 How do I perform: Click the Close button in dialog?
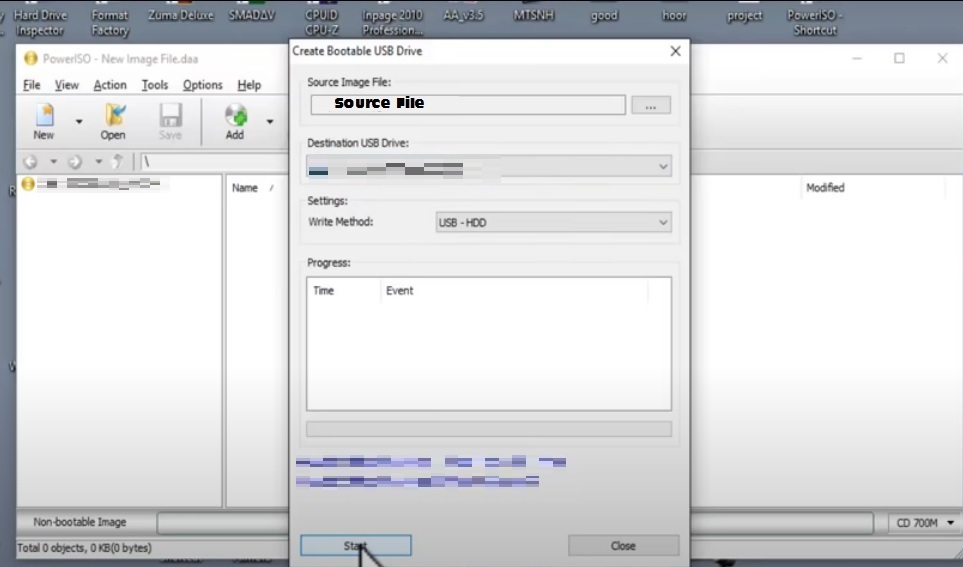click(x=623, y=545)
